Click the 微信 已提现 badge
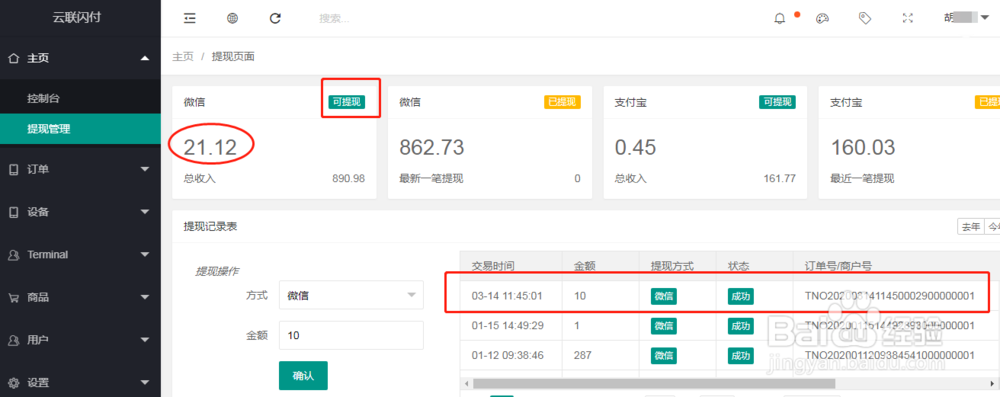 pyautogui.click(x=562, y=102)
